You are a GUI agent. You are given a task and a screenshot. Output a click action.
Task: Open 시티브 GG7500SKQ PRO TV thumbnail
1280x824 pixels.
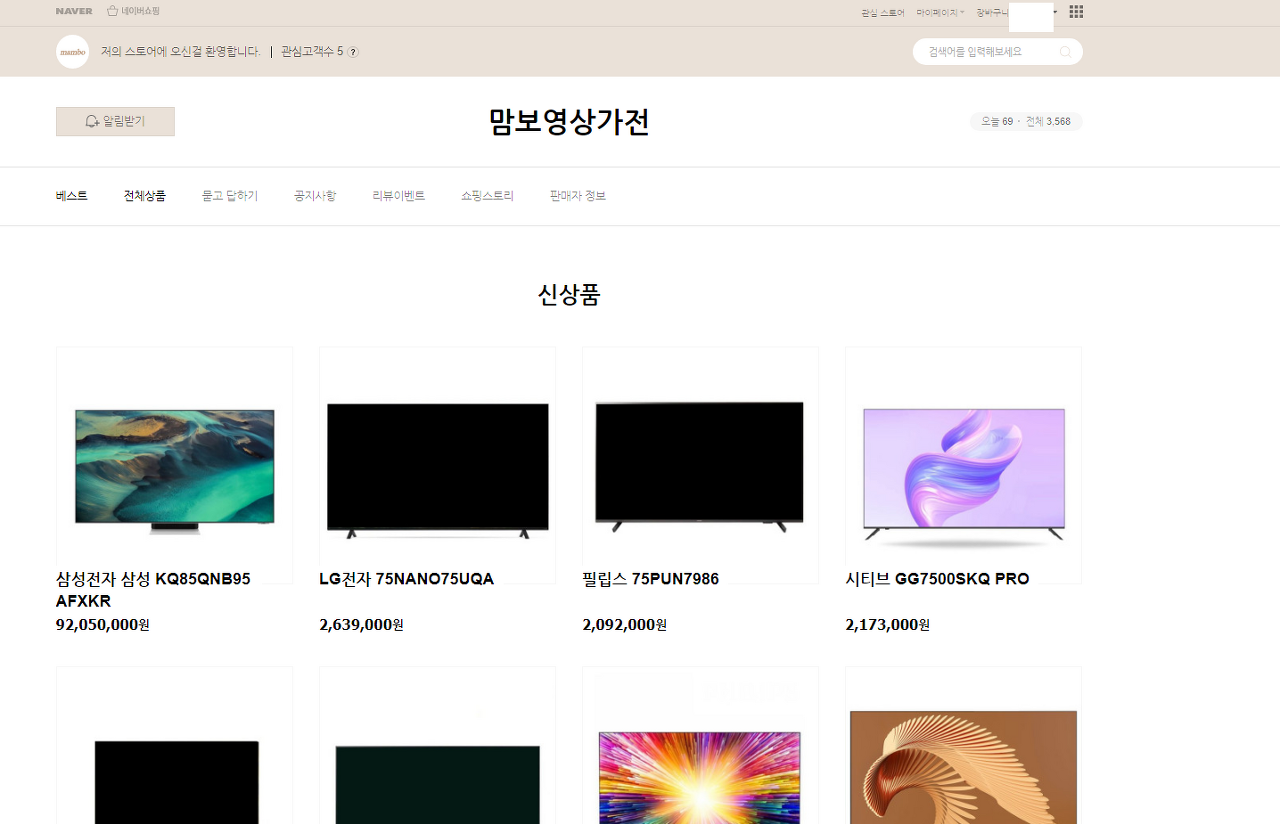963,465
